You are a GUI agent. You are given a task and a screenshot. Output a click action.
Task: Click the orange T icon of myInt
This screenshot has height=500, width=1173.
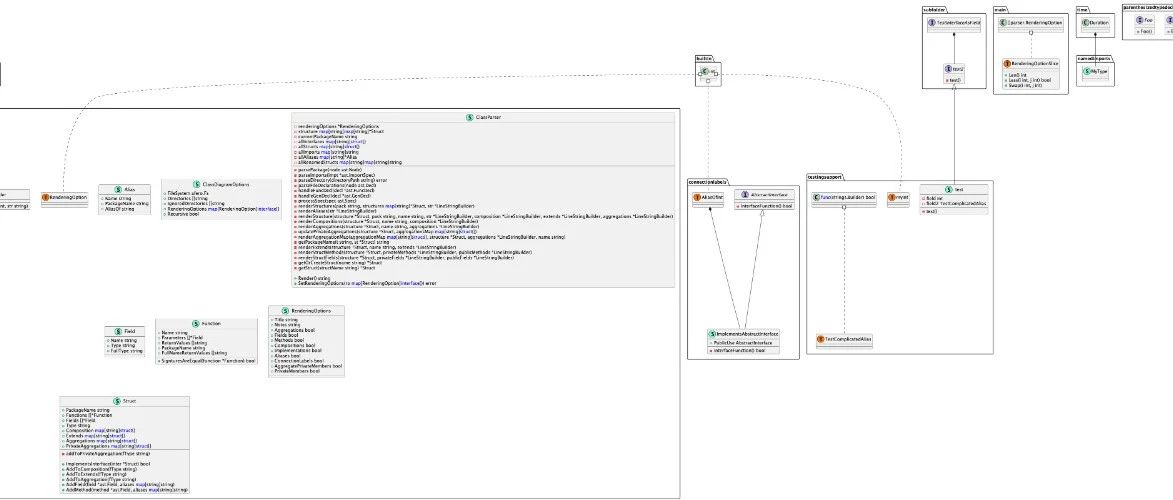pyautogui.click(x=892, y=196)
